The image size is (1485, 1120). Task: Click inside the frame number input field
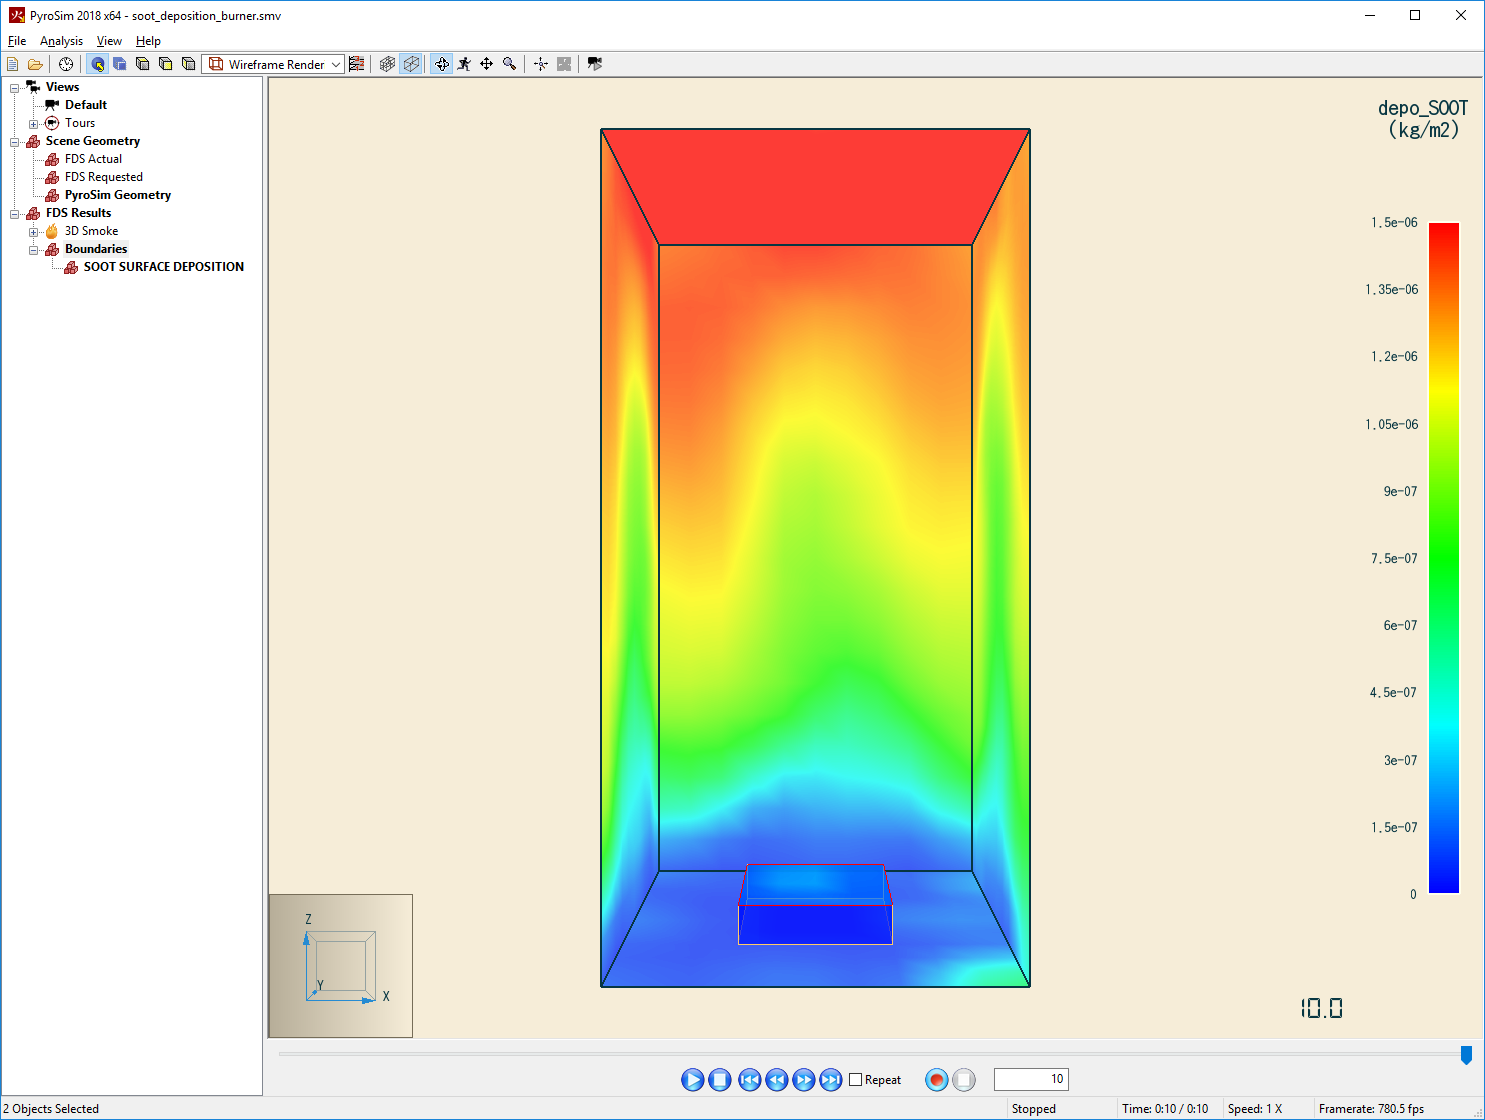click(1030, 1079)
